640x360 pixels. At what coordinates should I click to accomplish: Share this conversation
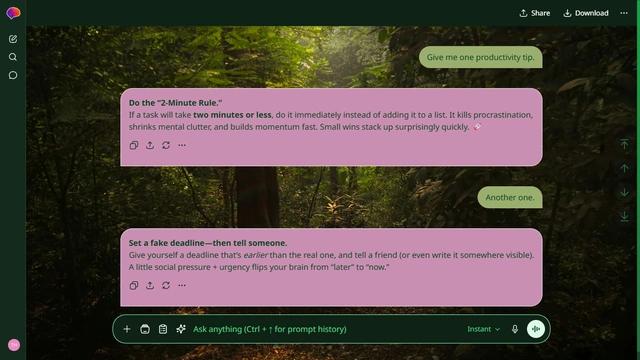(534, 13)
